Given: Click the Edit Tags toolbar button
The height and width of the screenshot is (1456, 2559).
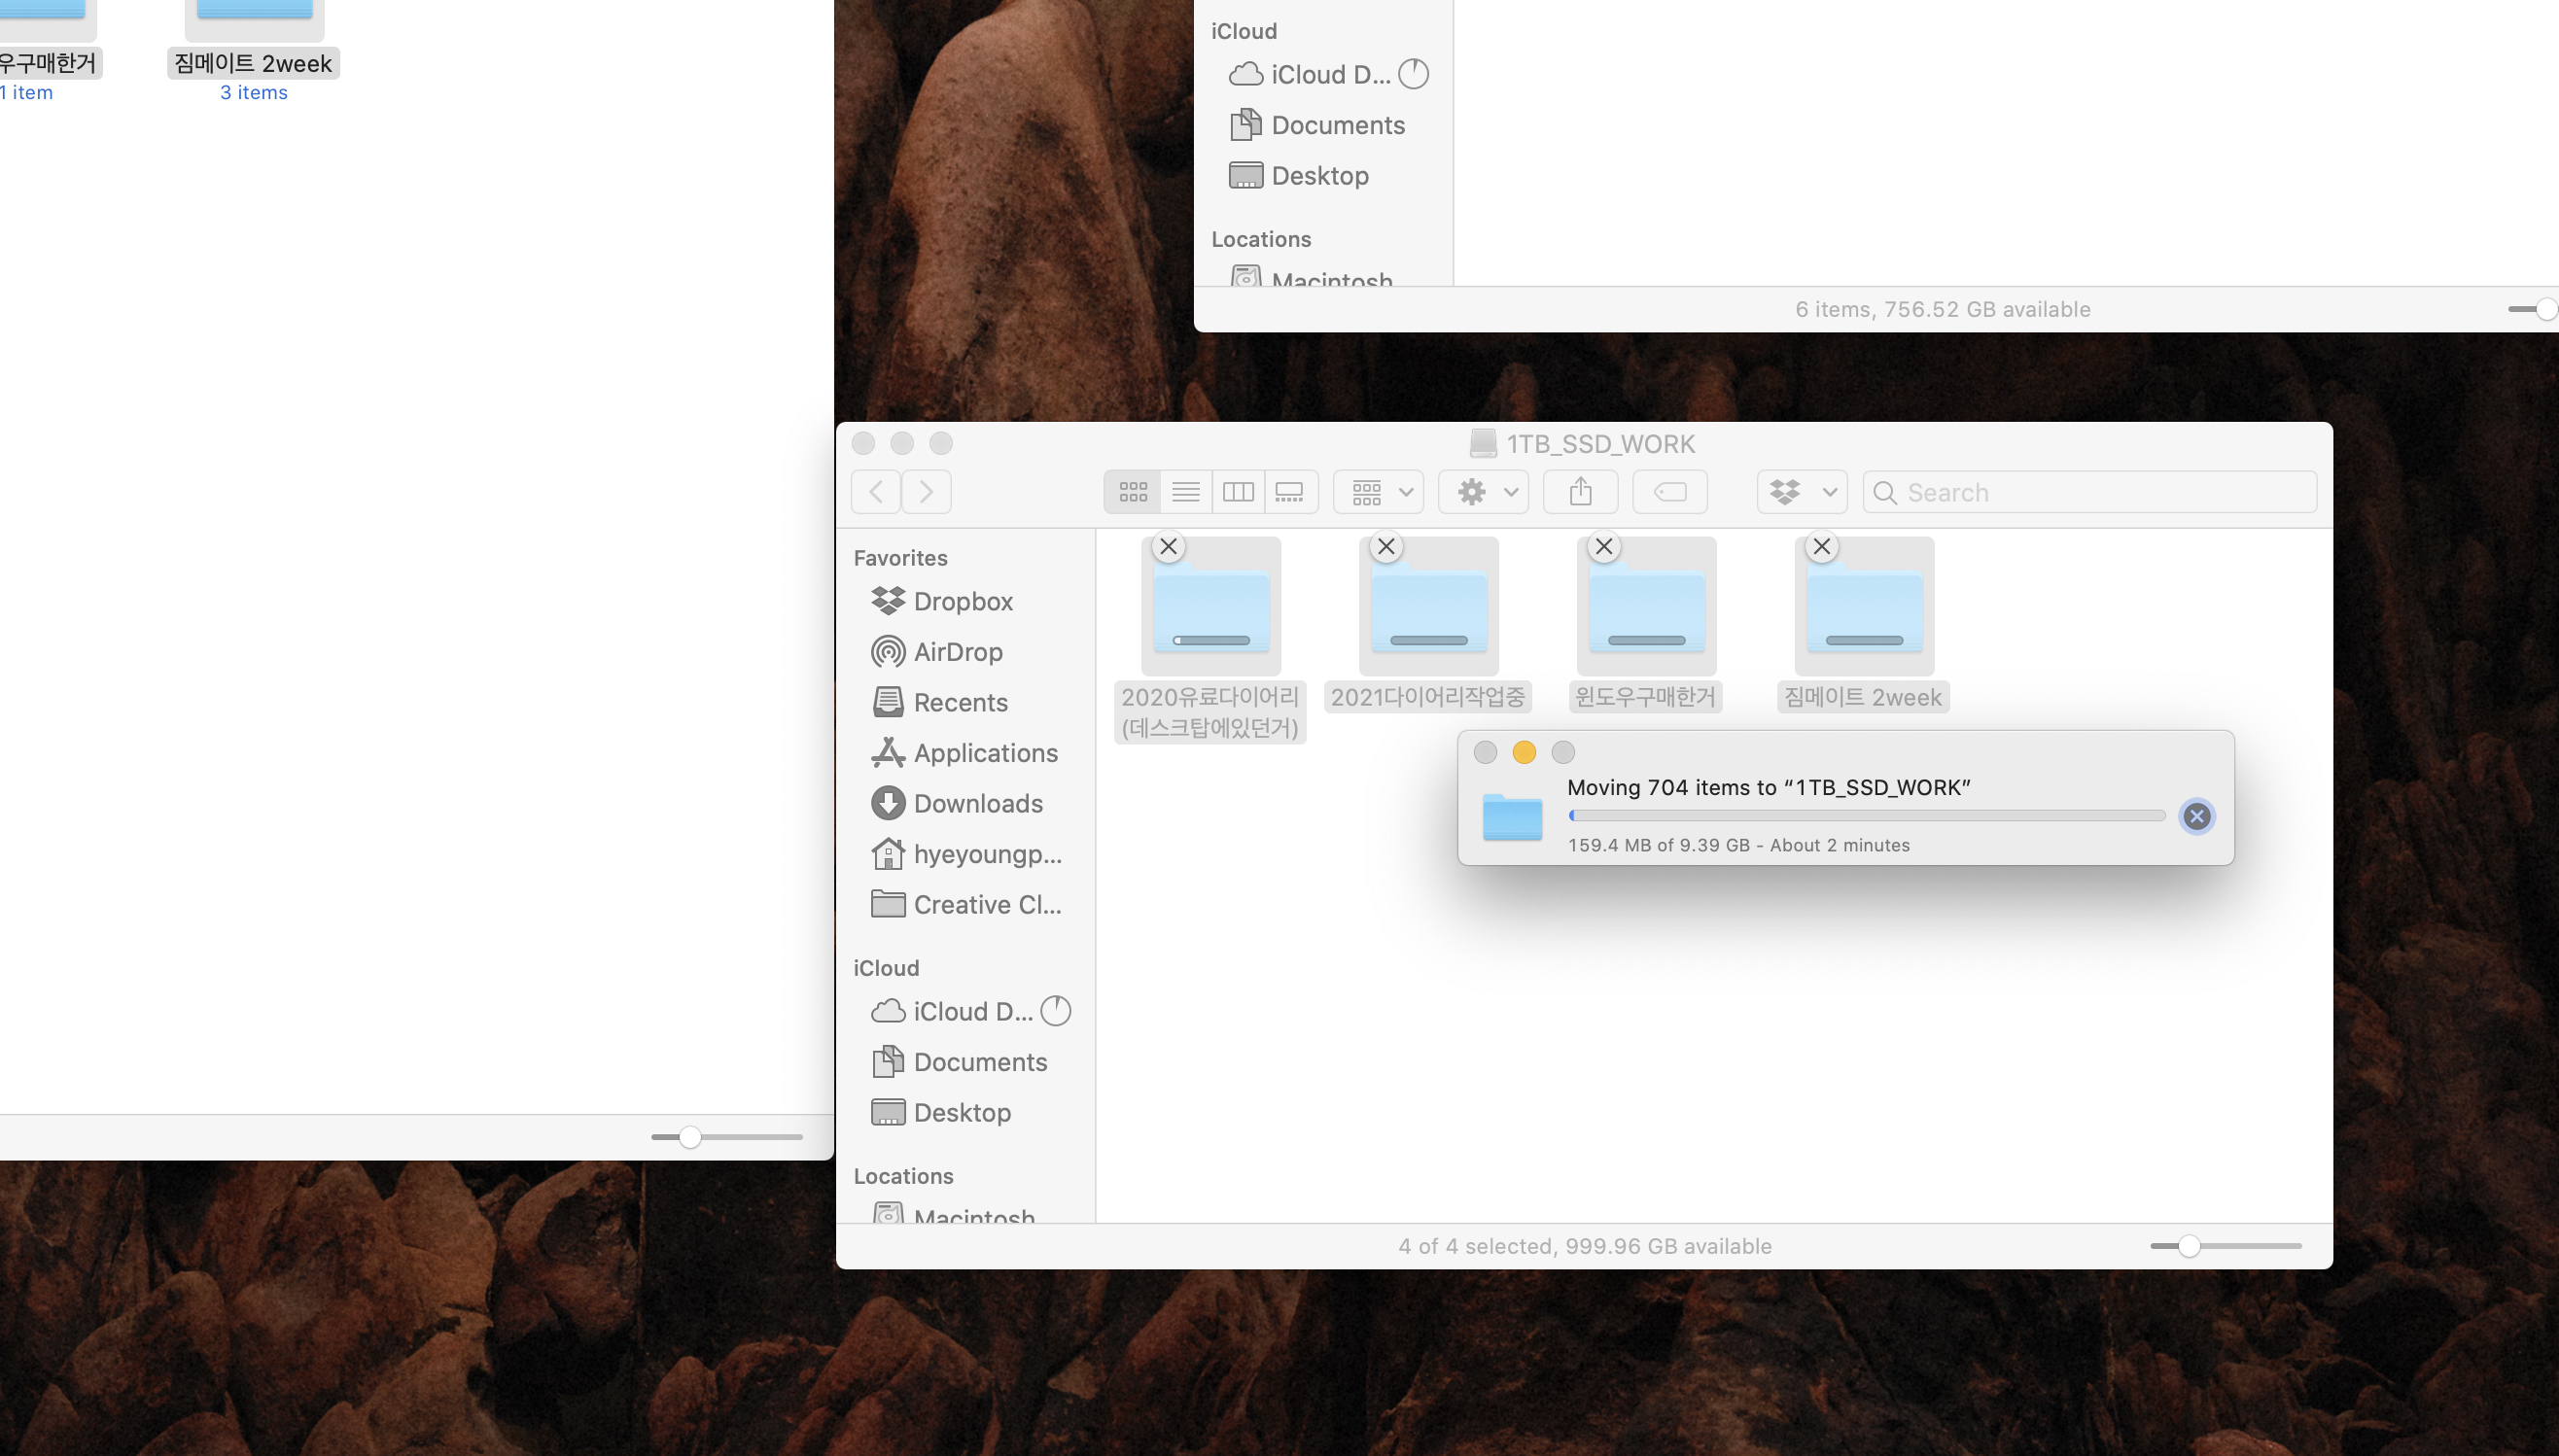Looking at the screenshot, I should click(x=1669, y=492).
